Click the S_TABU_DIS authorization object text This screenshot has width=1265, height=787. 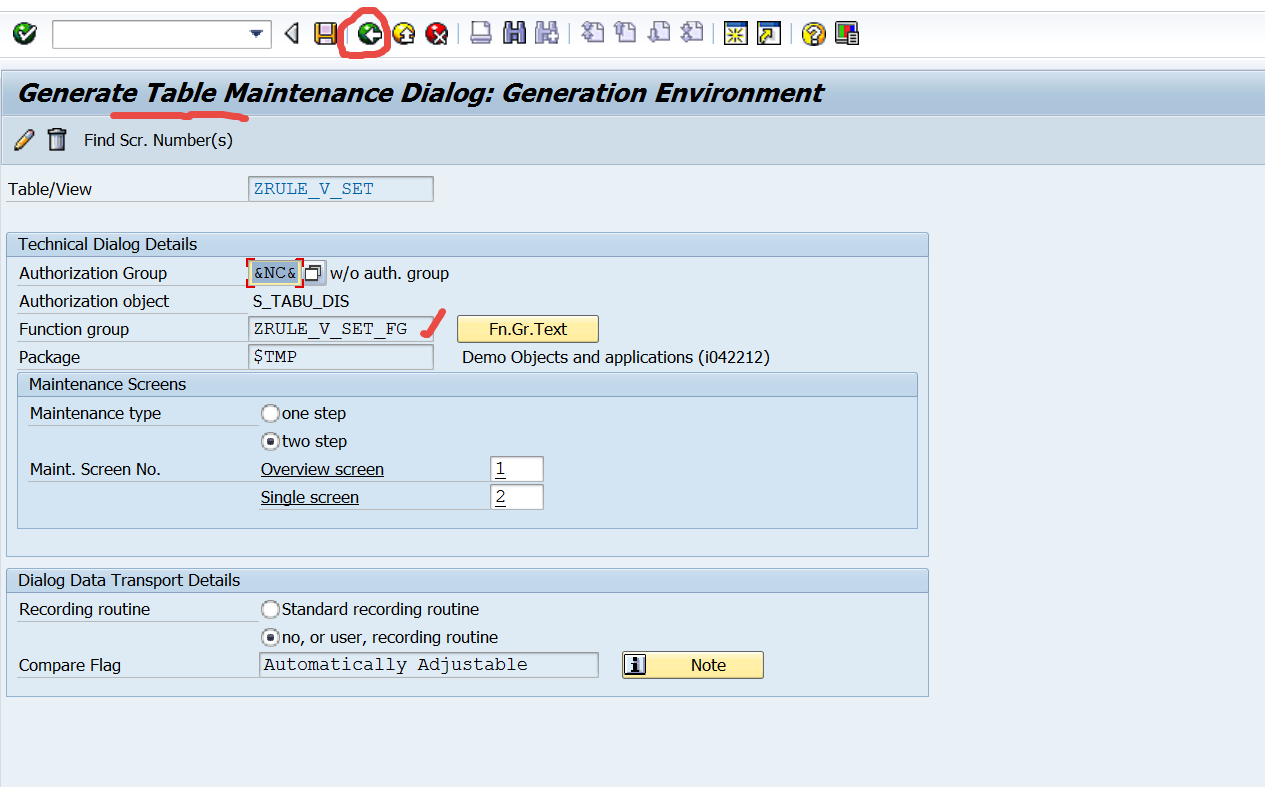(x=301, y=301)
